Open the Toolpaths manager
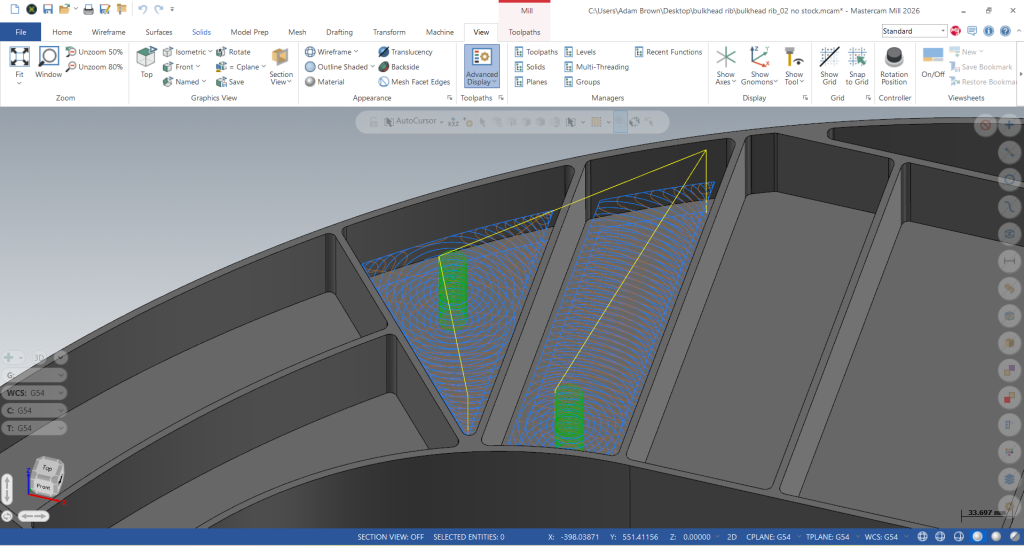1024x546 pixels. 536,52
